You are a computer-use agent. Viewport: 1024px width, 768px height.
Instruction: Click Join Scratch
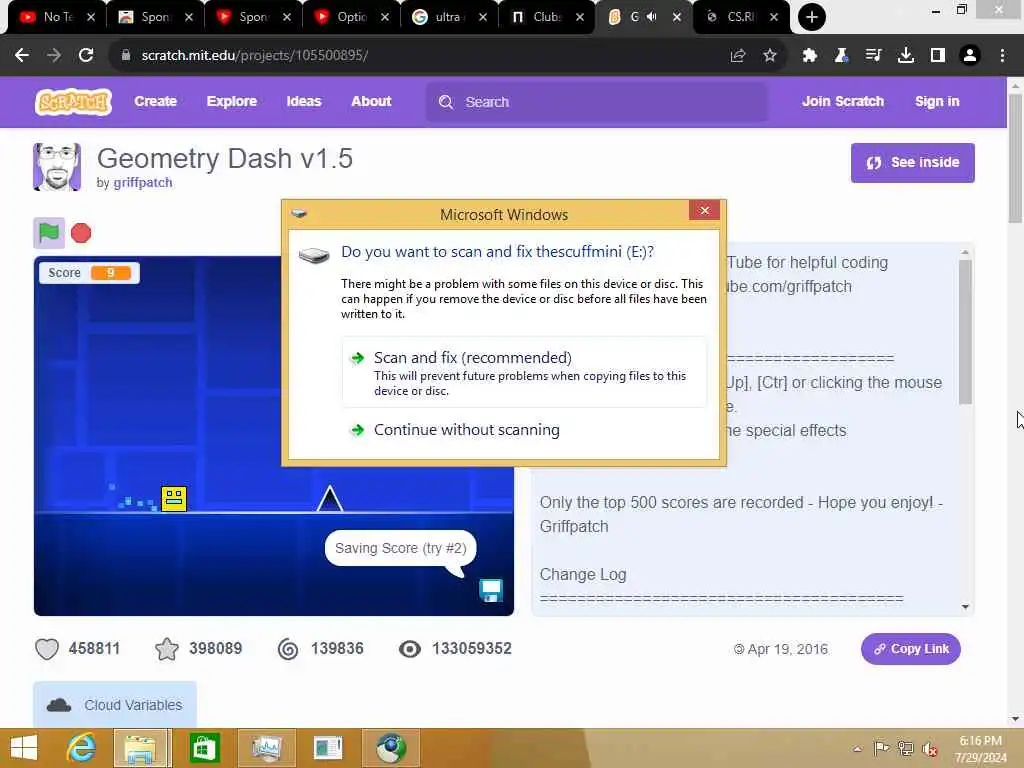842,101
